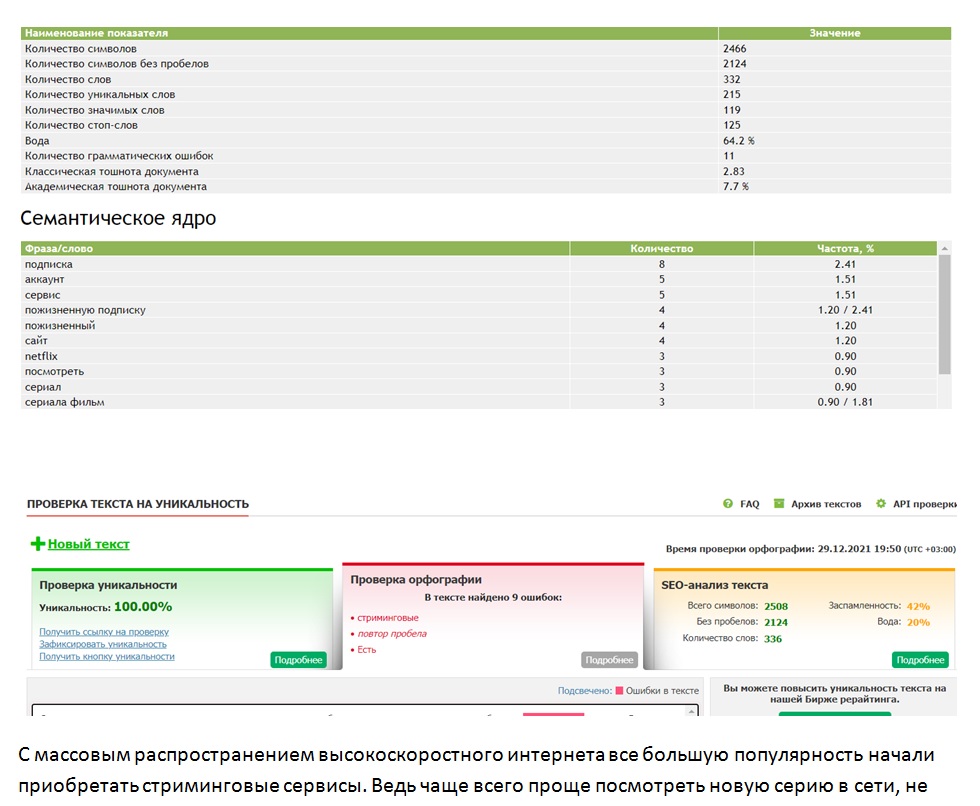Click the Частота, % column header
The height and width of the screenshot is (806, 980).
[x=845, y=249]
